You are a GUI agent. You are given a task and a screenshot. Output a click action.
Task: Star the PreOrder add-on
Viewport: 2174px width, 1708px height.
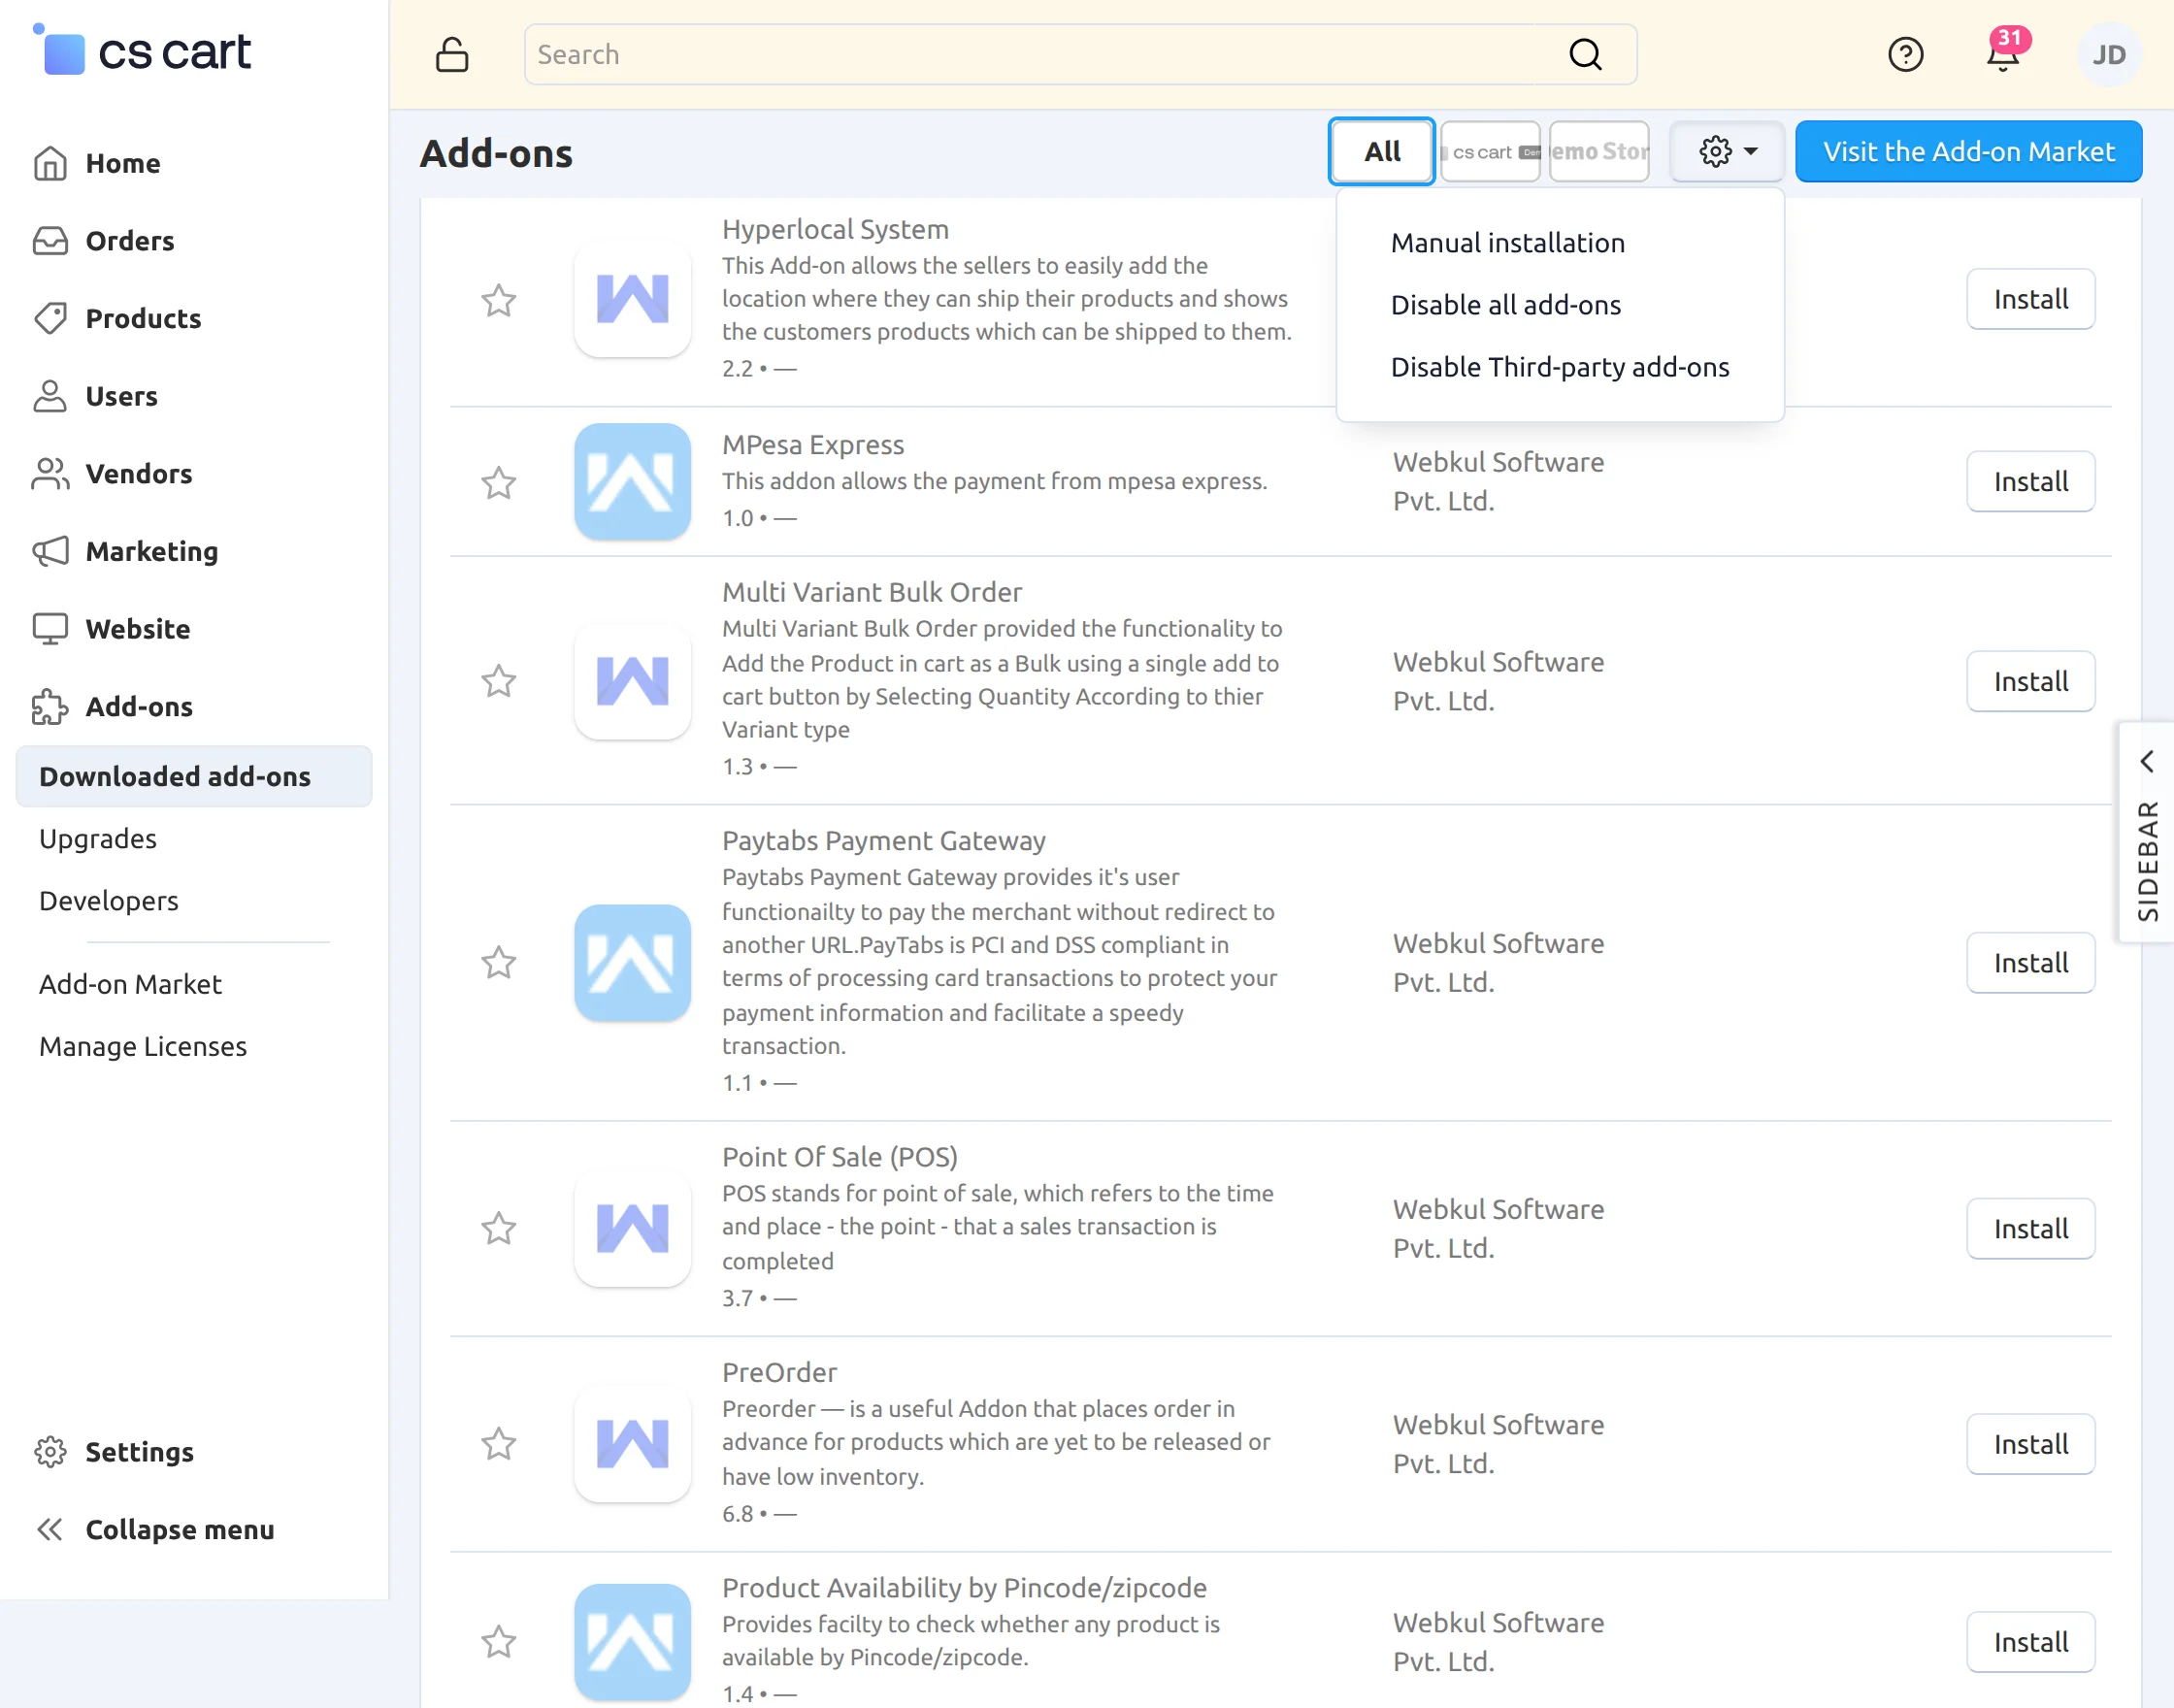pos(499,1444)
